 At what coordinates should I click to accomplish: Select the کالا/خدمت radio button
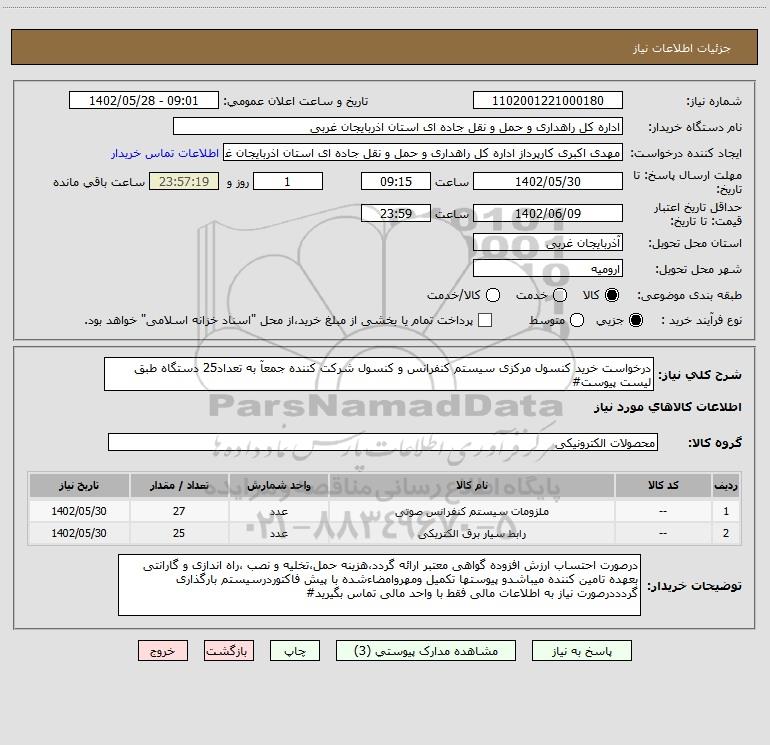coord(493,295)
